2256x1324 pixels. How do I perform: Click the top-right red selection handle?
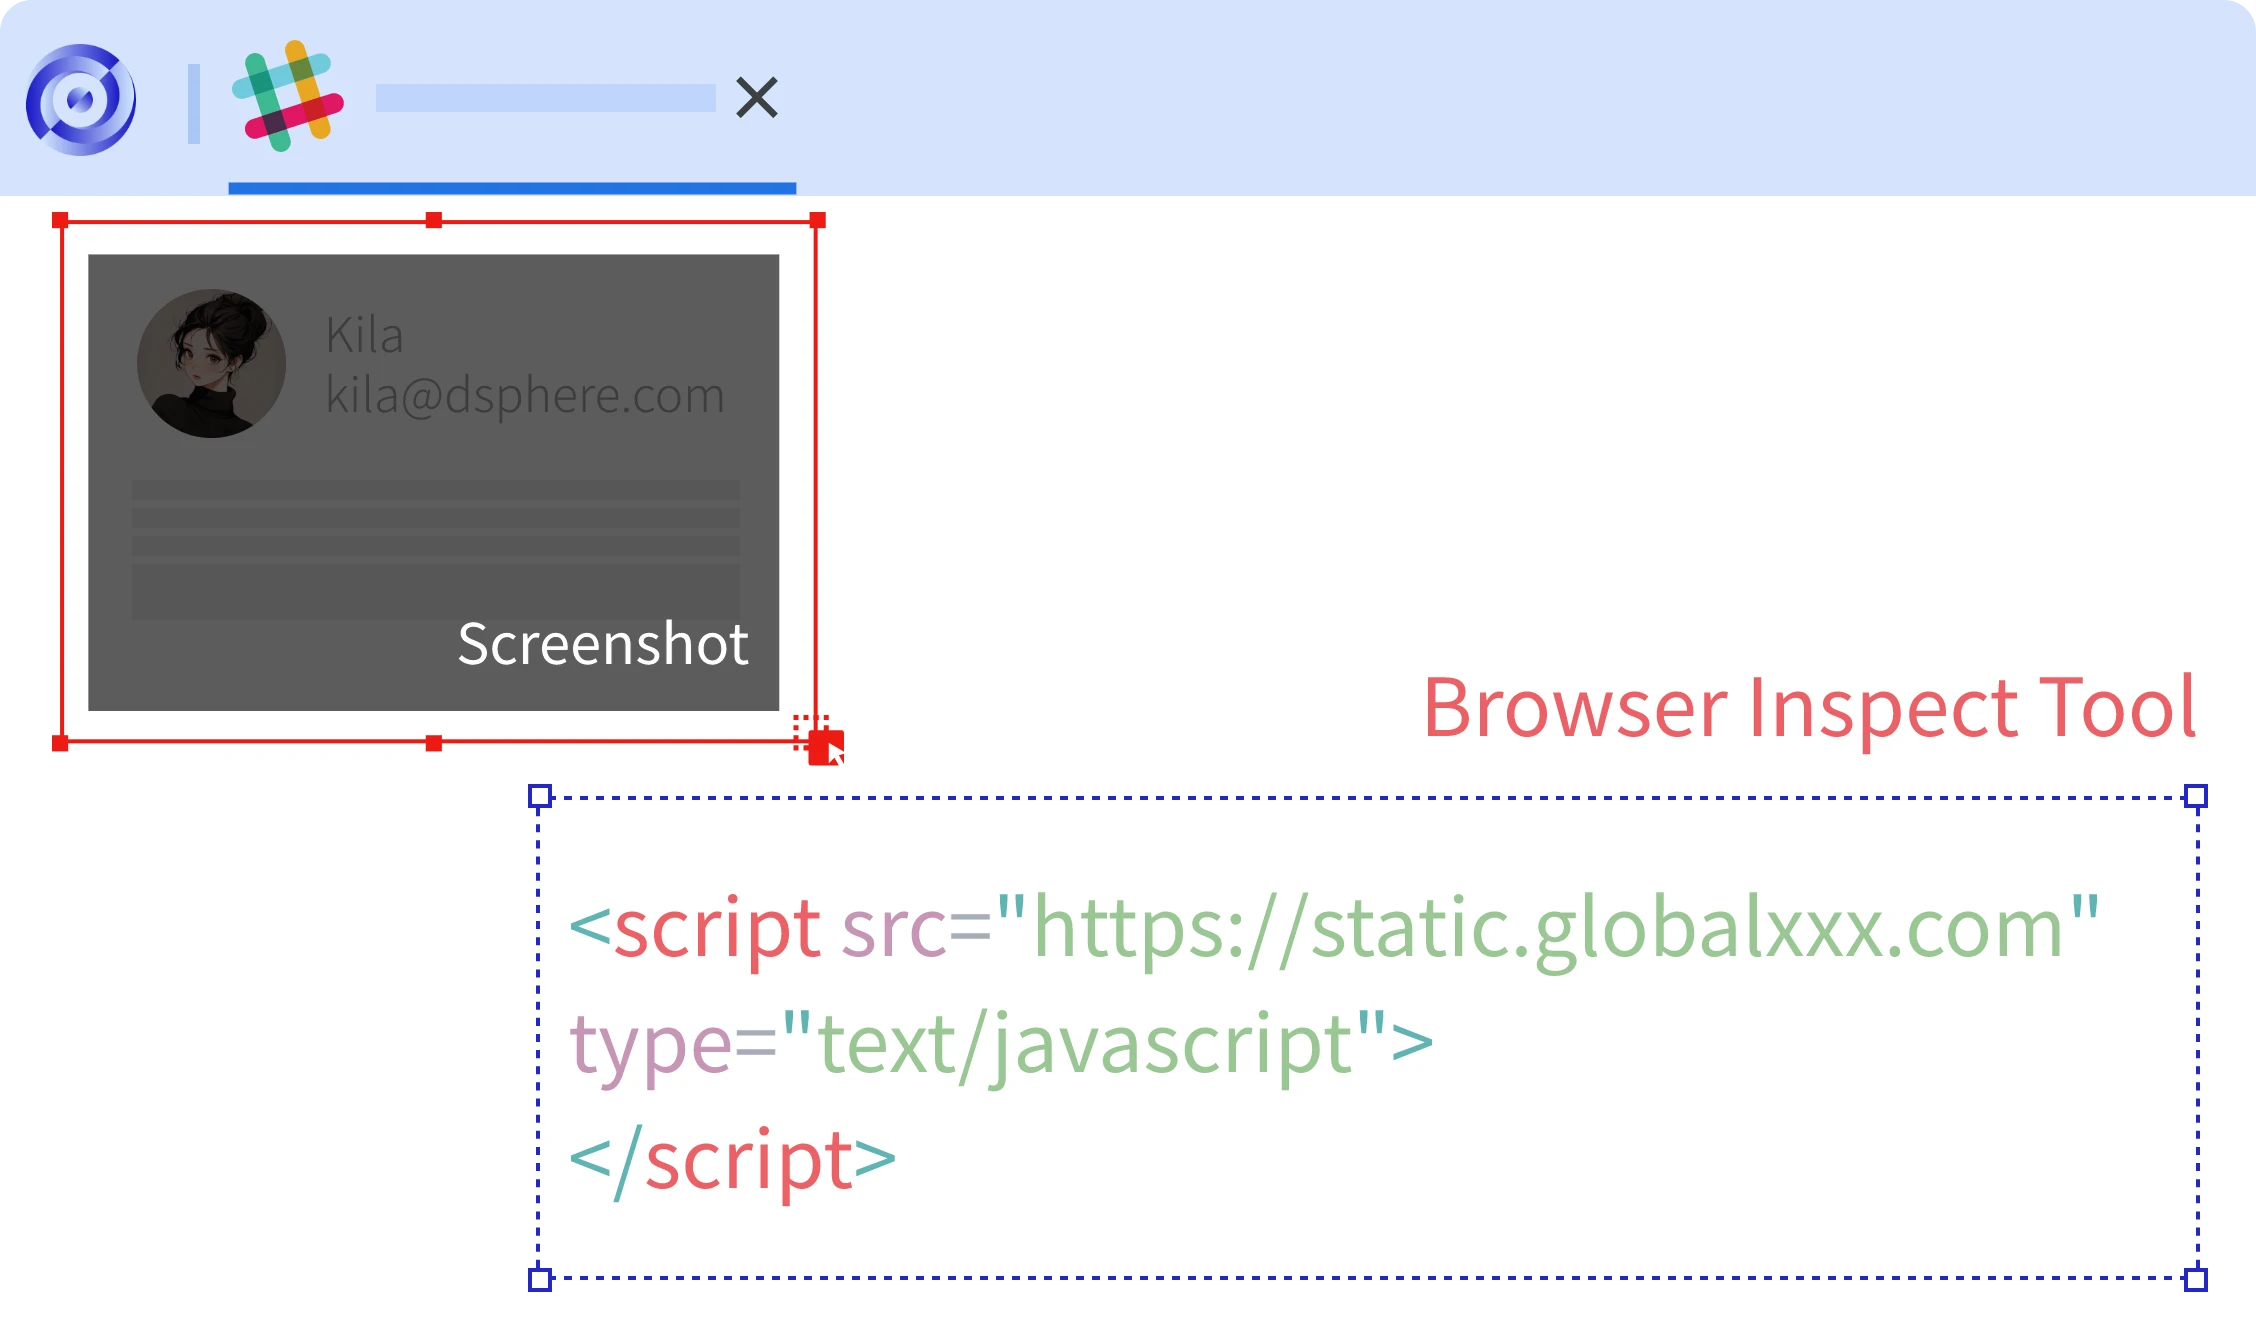(817, 220)
